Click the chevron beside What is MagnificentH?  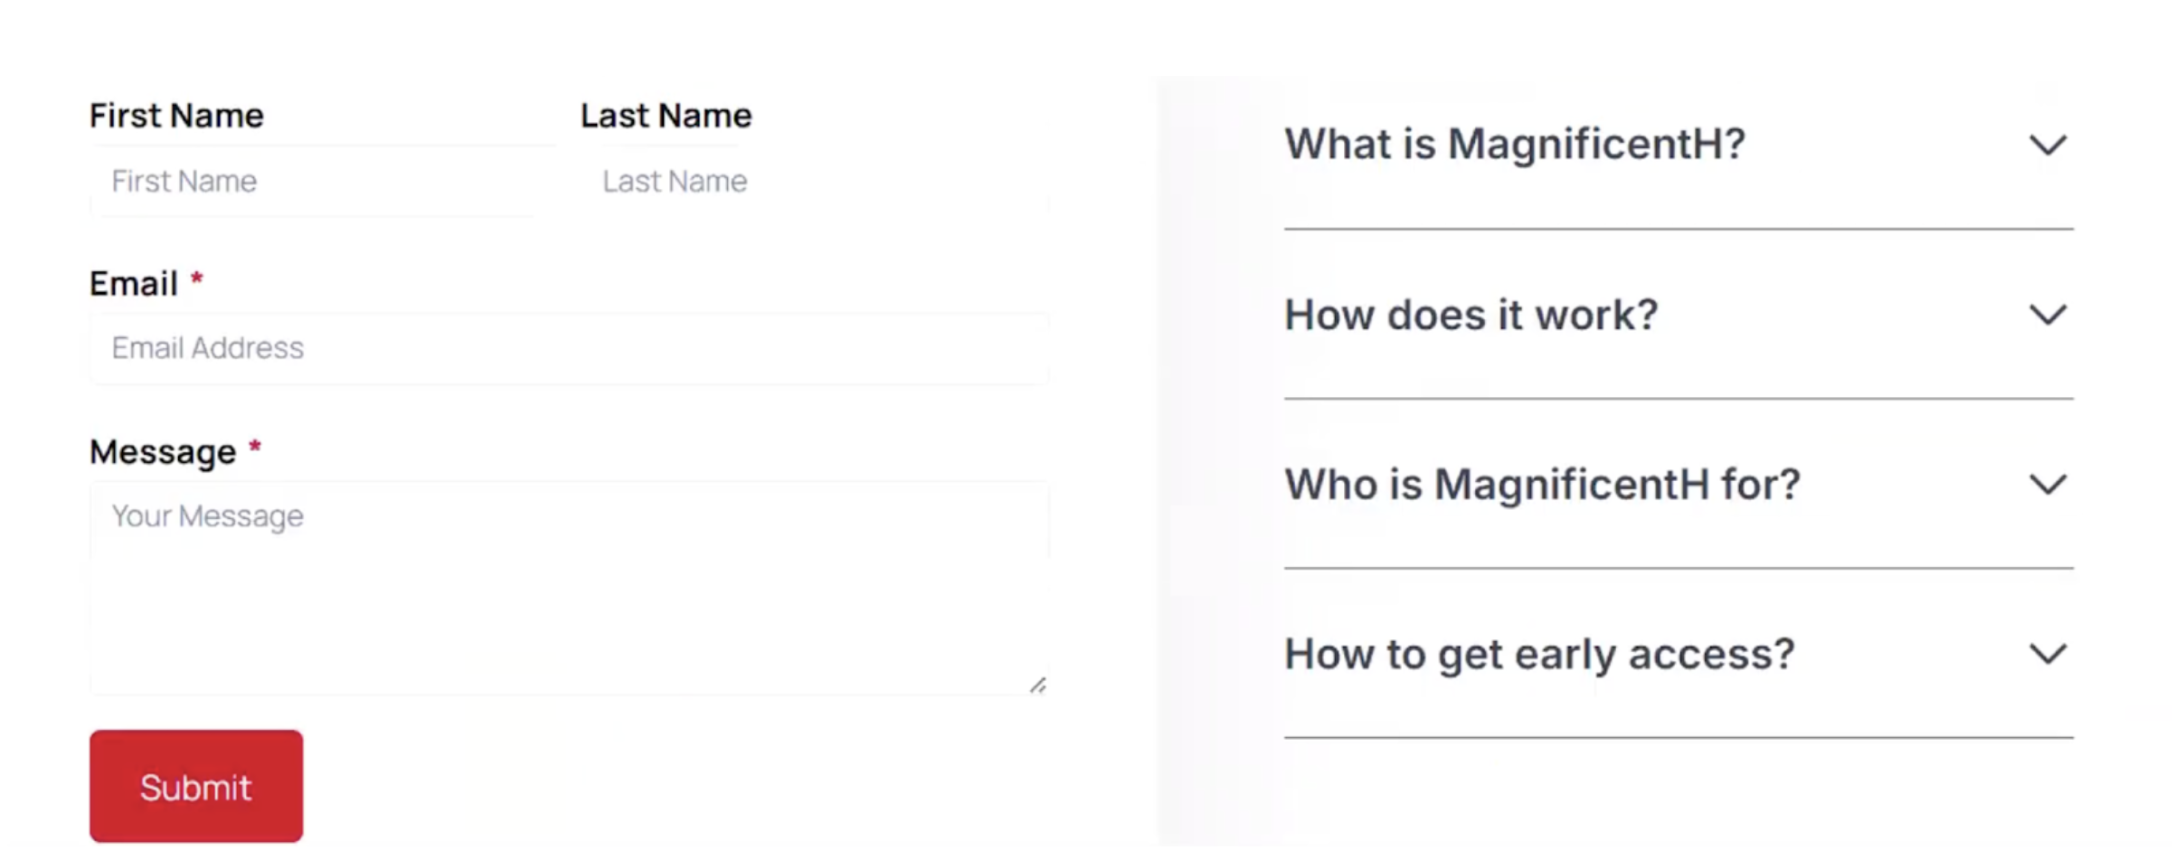point(2047,146)
